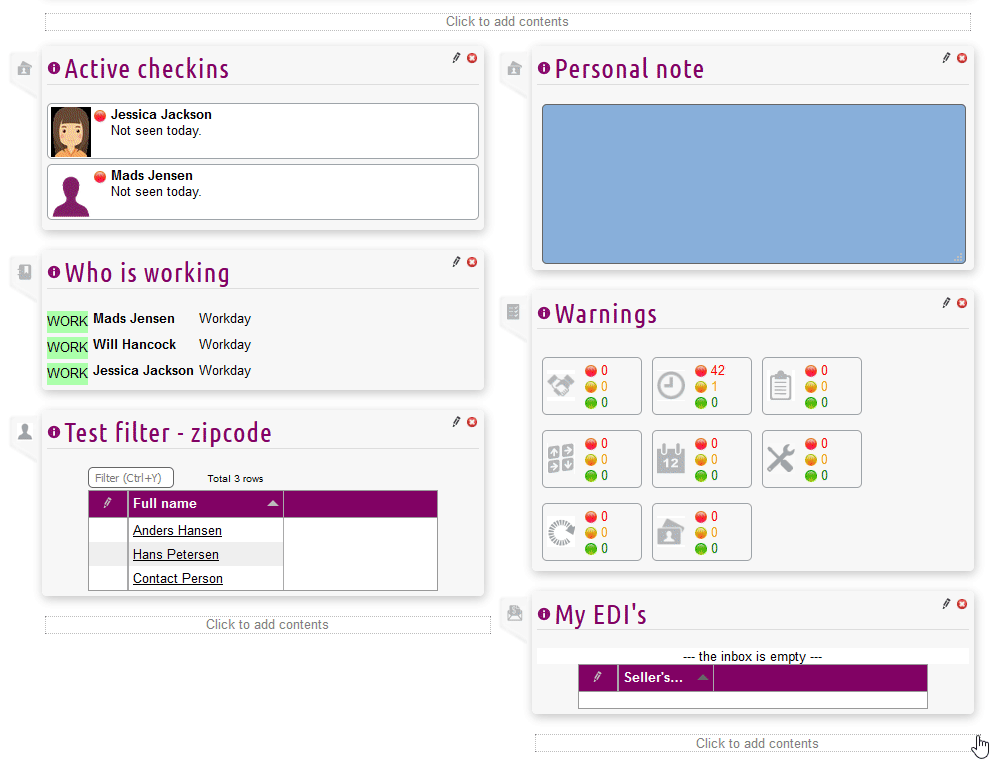Remove the Personal note widget
This screenshot has width=995, height=763.
click(x=962, y=58)
